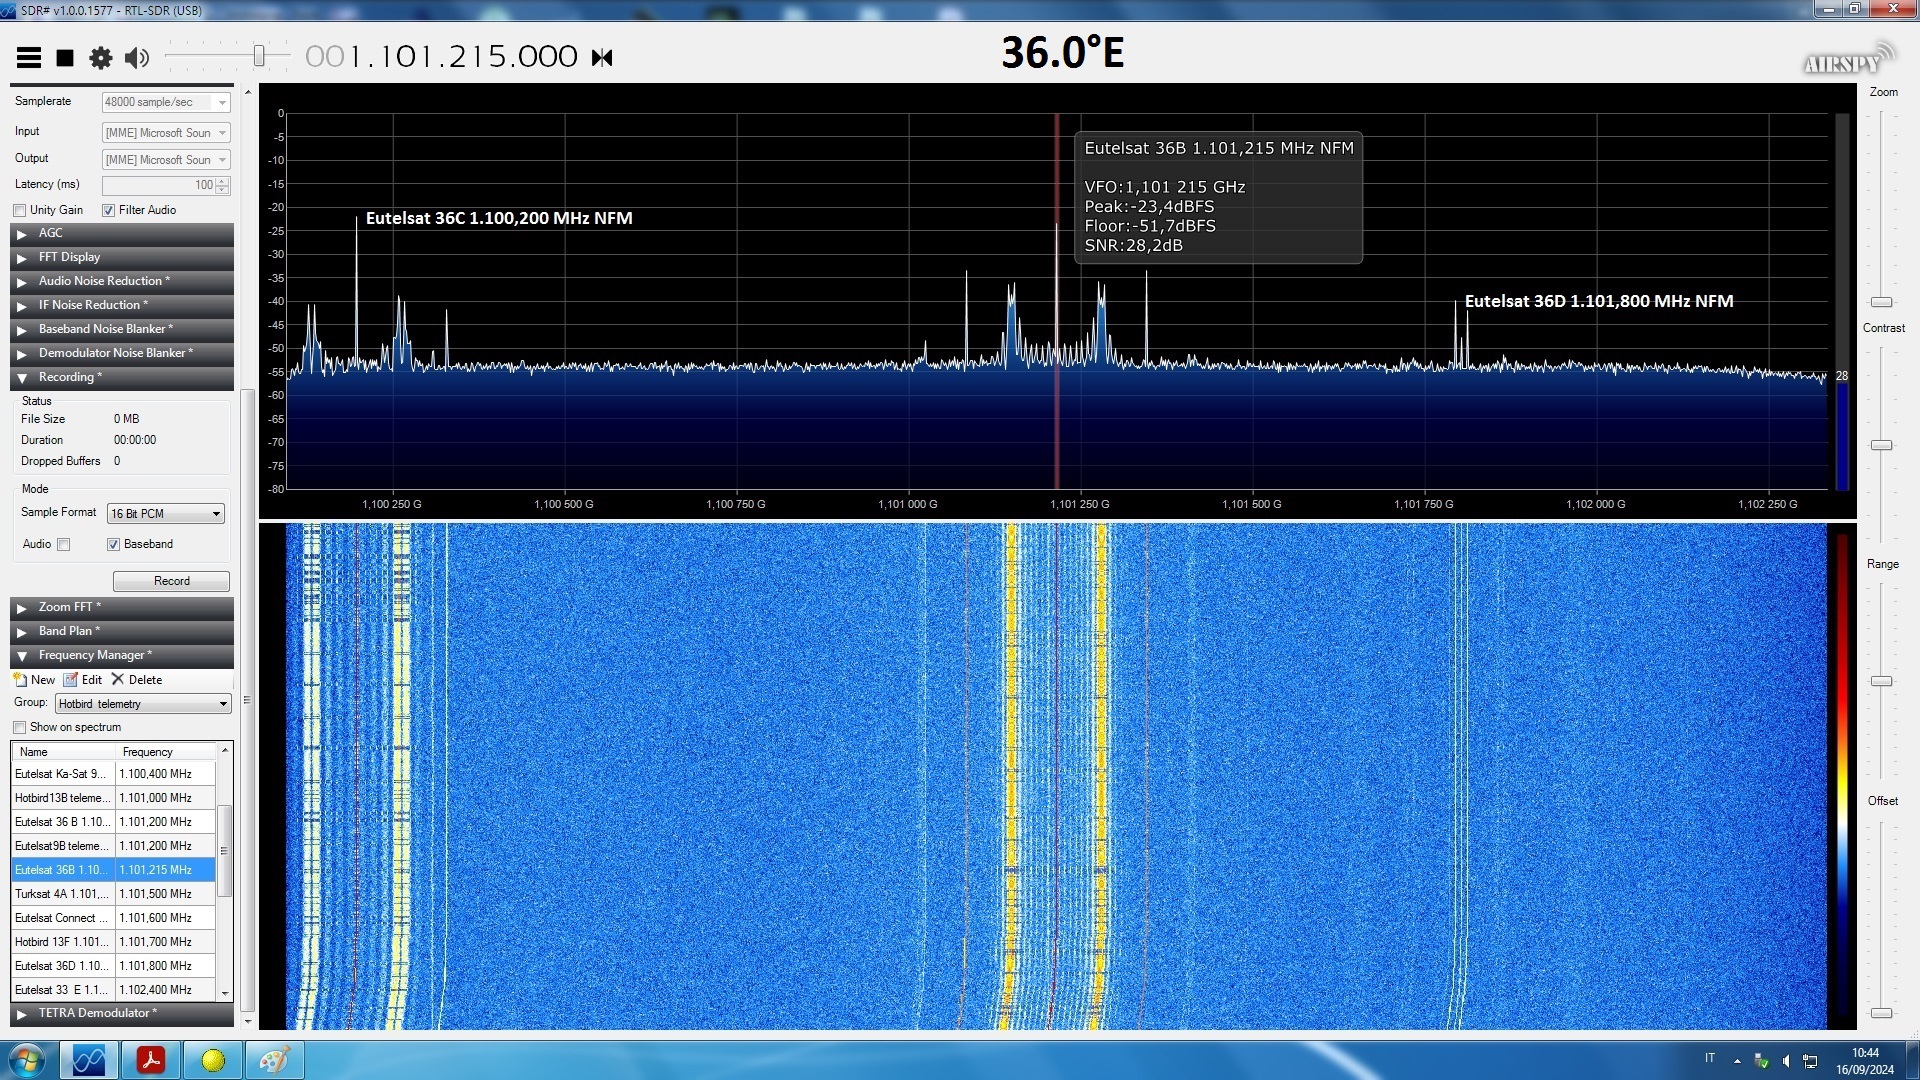The width and height of the screenshot is (1920, 1080).
Task: Select Eutelsat Ka-Sat 9 frequency entry
Action: 113,774
